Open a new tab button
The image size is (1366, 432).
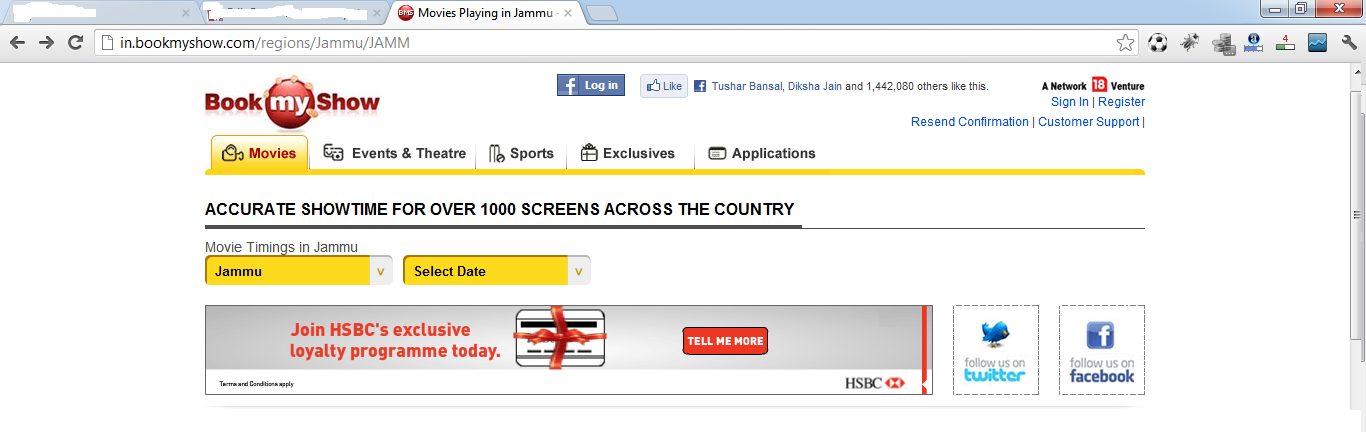601,13
